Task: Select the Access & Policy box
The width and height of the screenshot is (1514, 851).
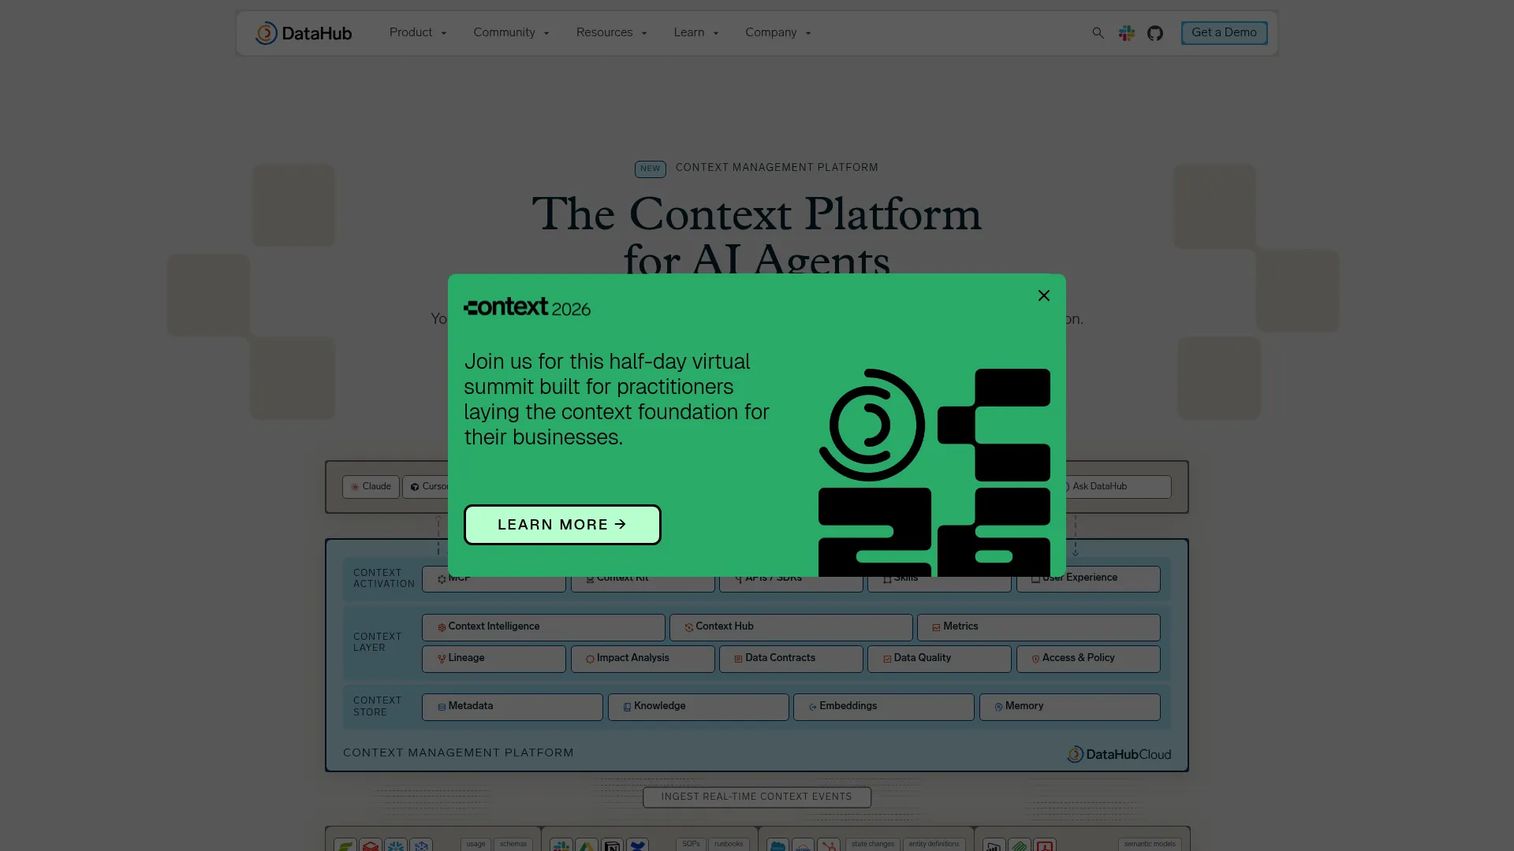Action: tap(1089, 659)
